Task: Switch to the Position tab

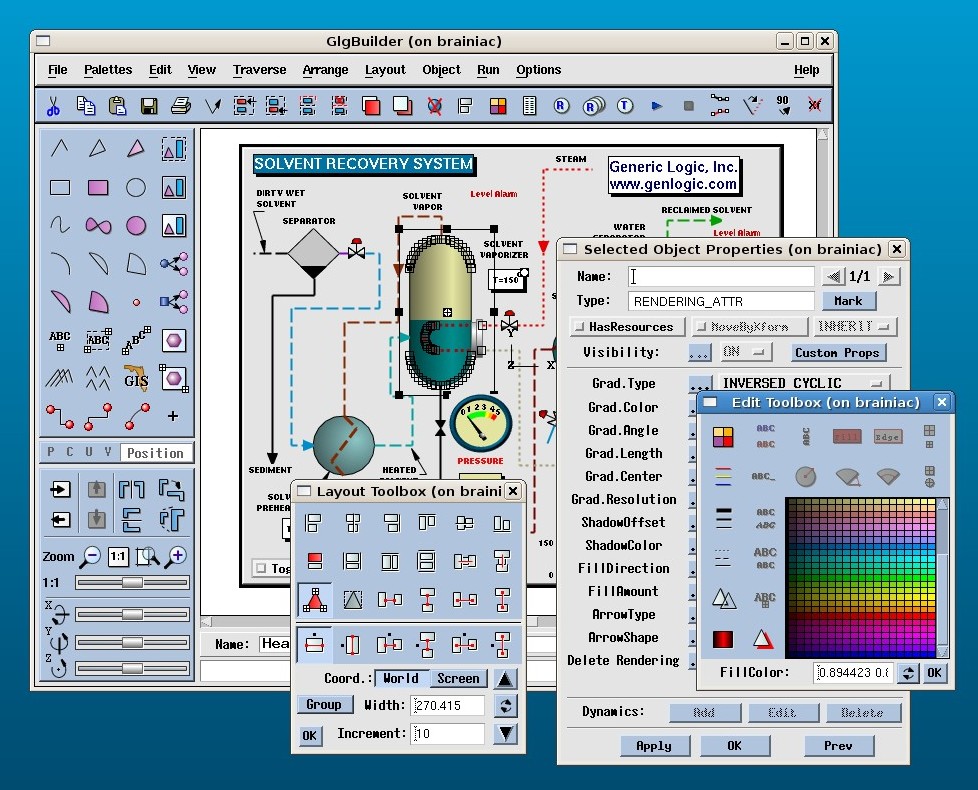Action: click(x=156, y=452)
